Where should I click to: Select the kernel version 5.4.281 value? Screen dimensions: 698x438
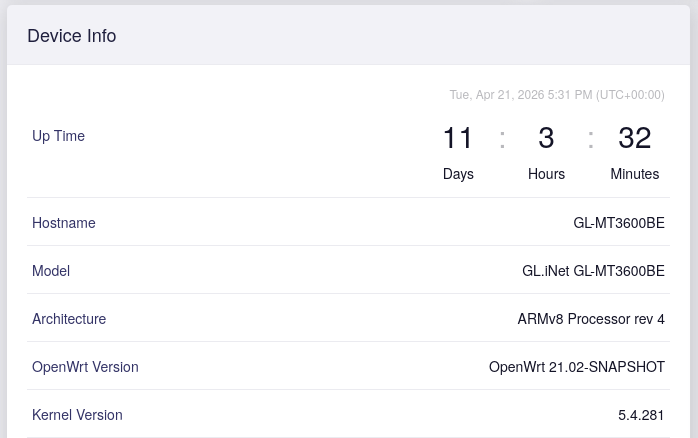point(641,415)
